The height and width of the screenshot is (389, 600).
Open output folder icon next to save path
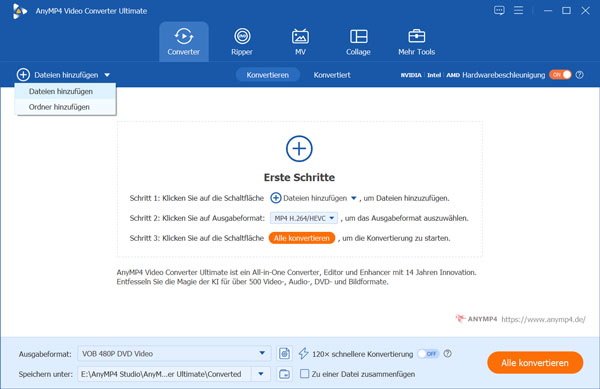pos(284,374)
